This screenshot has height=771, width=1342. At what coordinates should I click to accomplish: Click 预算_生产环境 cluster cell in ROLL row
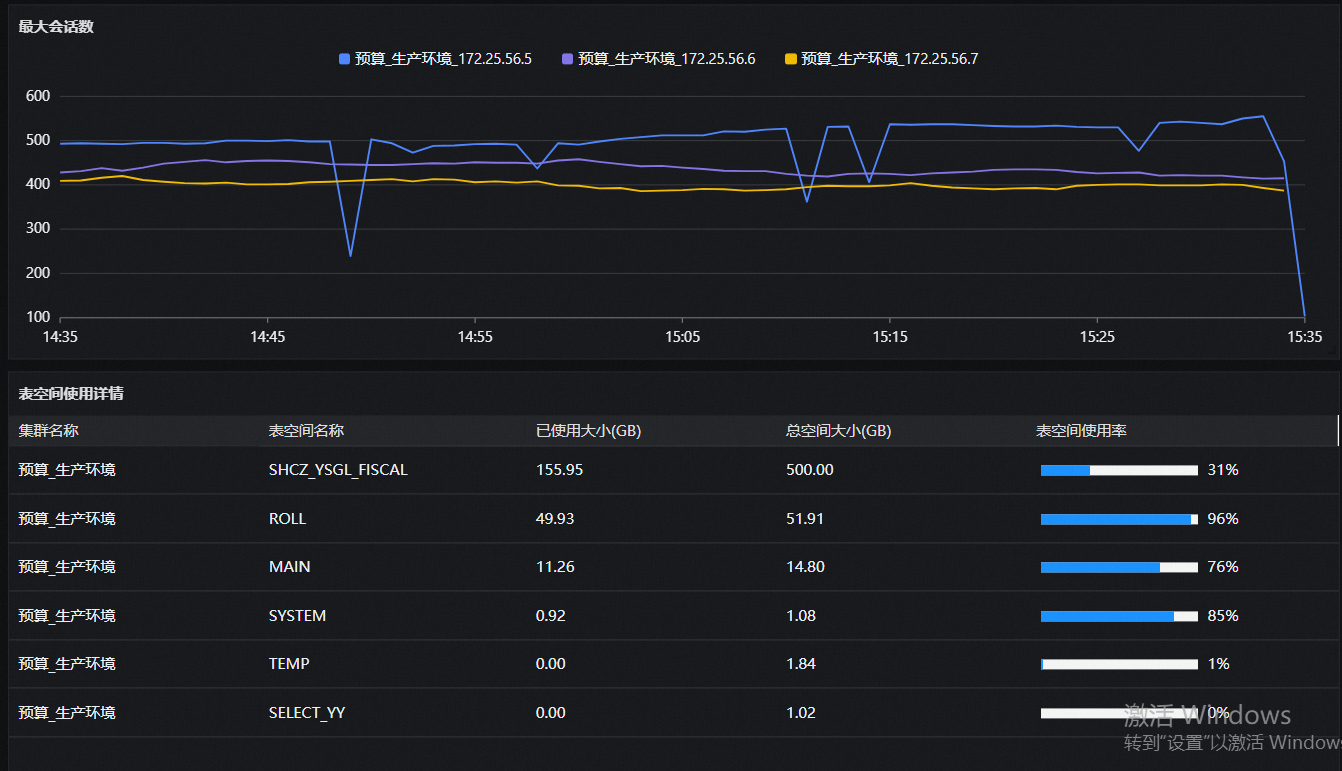click(67, 519)
